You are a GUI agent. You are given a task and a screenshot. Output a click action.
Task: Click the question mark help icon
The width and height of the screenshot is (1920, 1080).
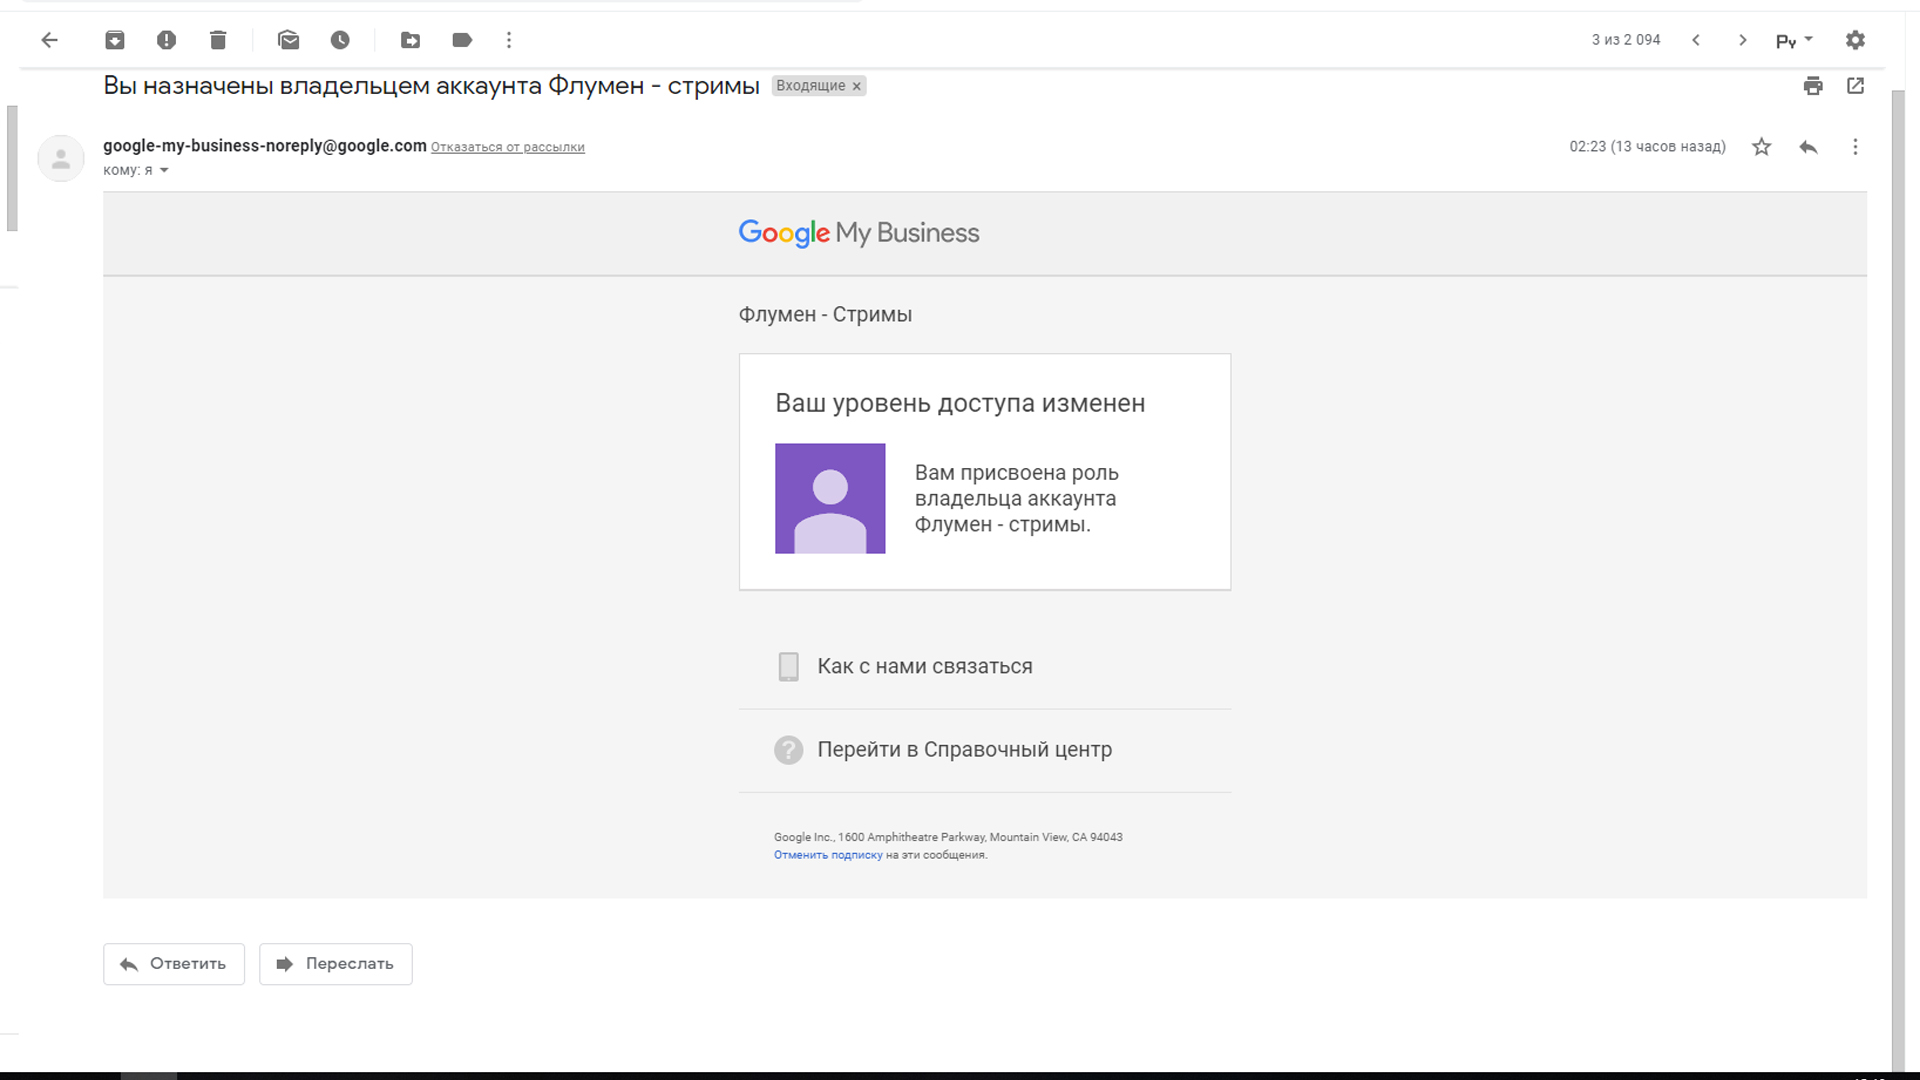click(x=788, y=750)
